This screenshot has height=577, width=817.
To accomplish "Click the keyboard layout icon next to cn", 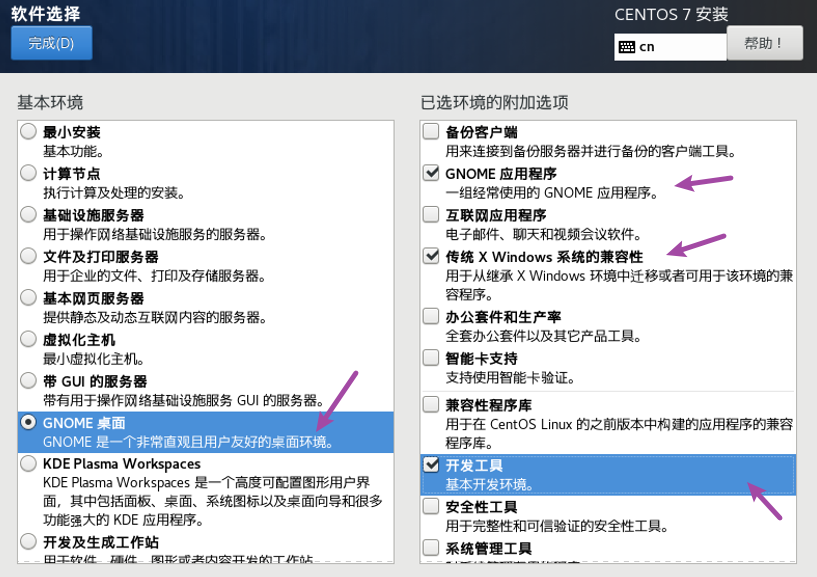I will (x=627, y=47).
